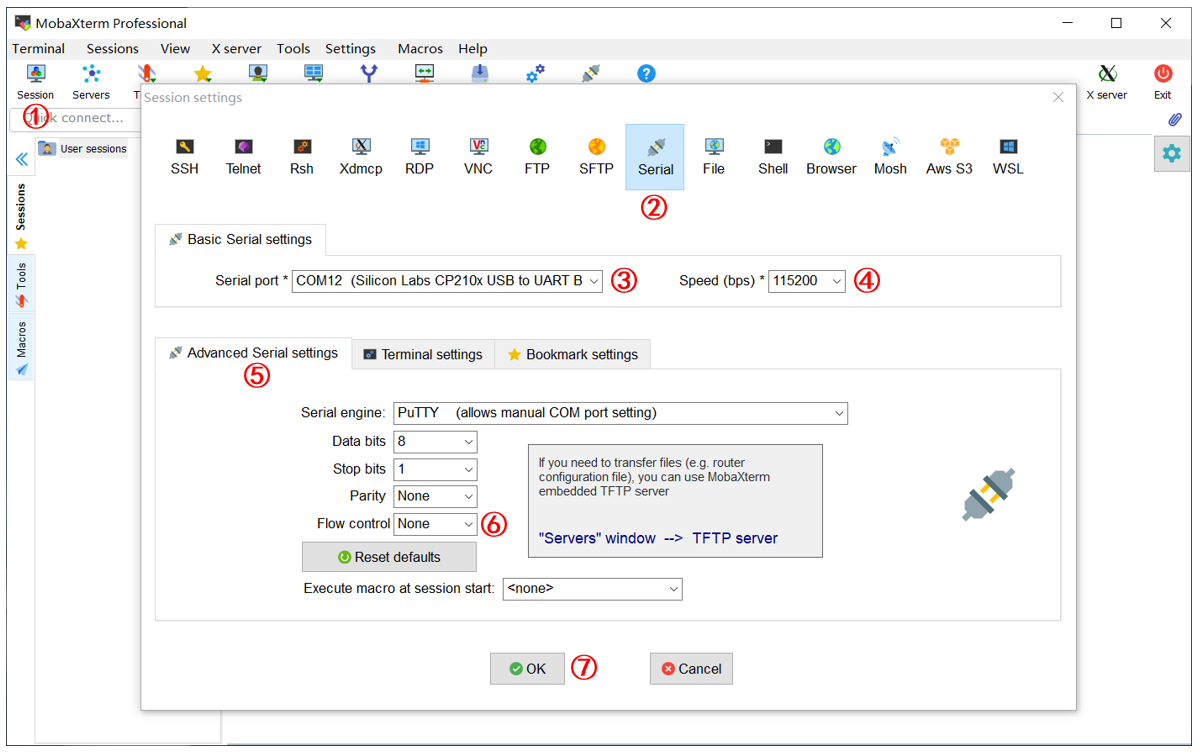The image size is (1202, 752).
Task: Confirm the session with OK button
Action: point(527,669)
